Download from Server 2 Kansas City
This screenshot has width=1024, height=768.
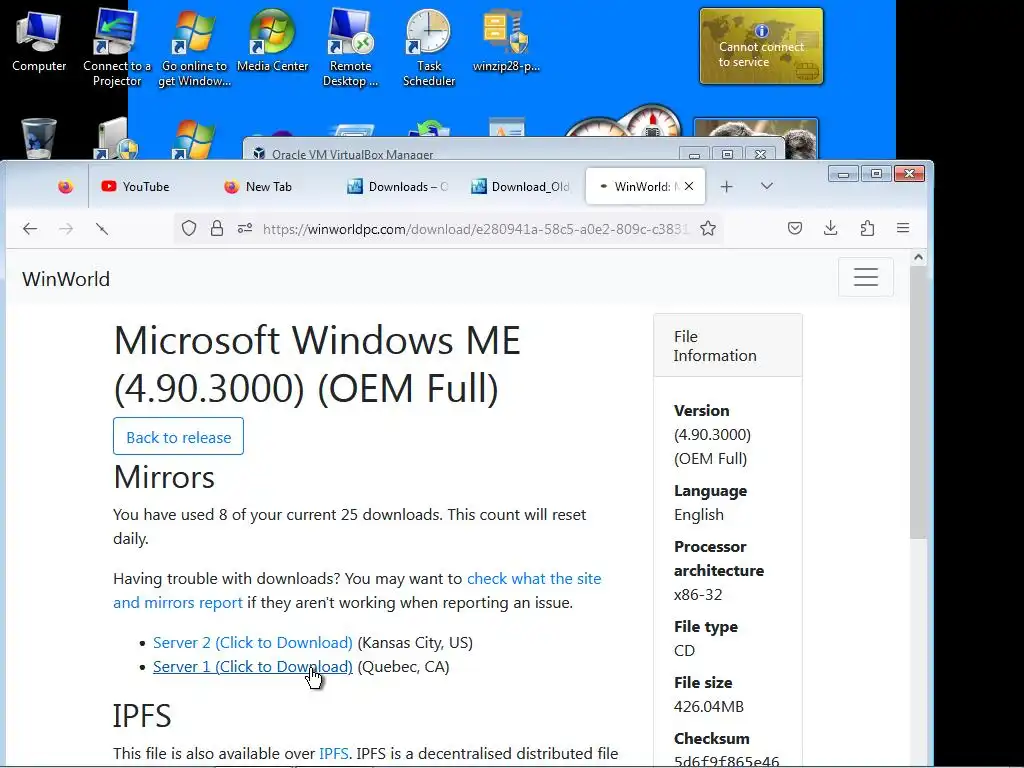(x=253, y=643)
